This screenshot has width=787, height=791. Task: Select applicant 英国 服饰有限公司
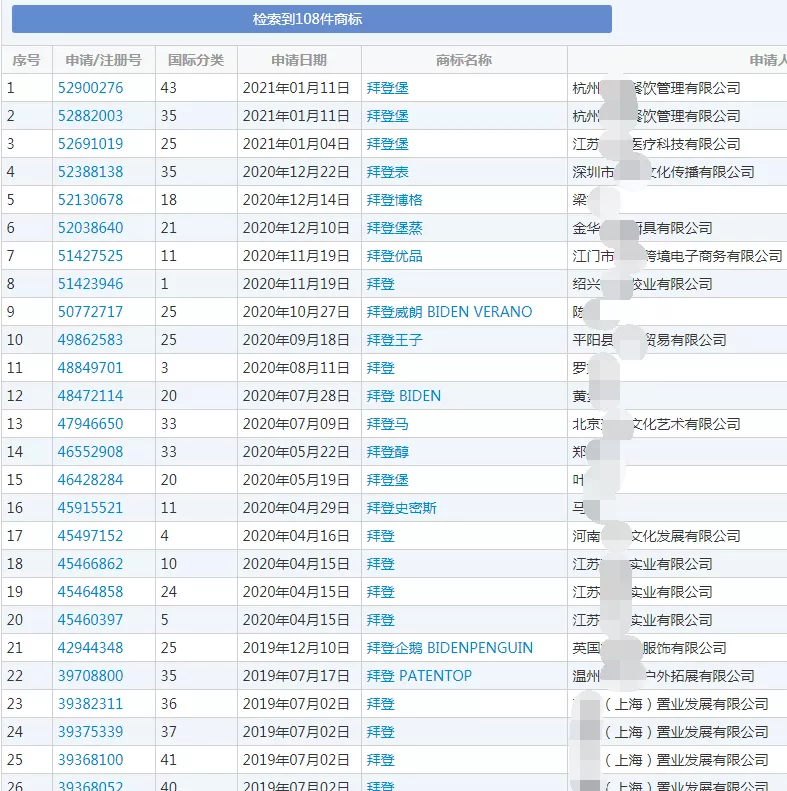point(649,648)
